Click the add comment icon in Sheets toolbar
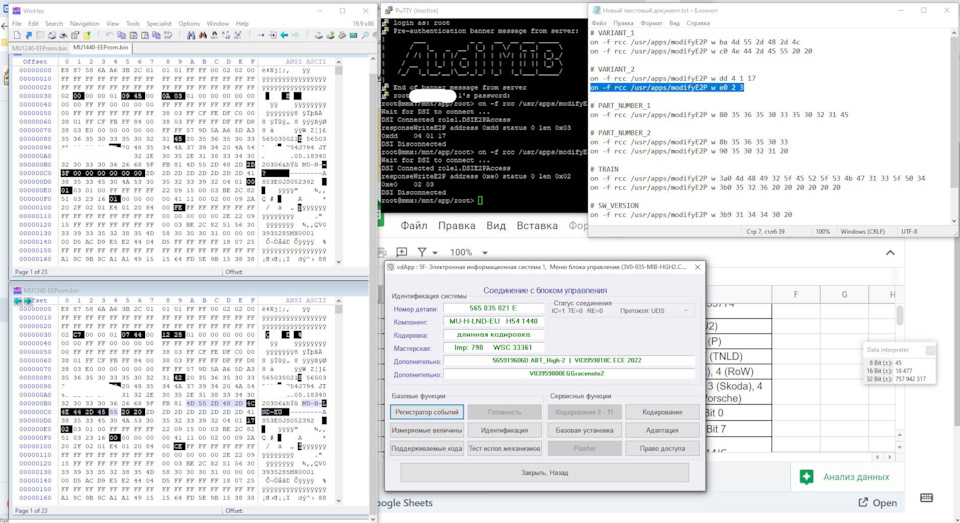This screenshot has height=523, width=960. coord(402,252)
